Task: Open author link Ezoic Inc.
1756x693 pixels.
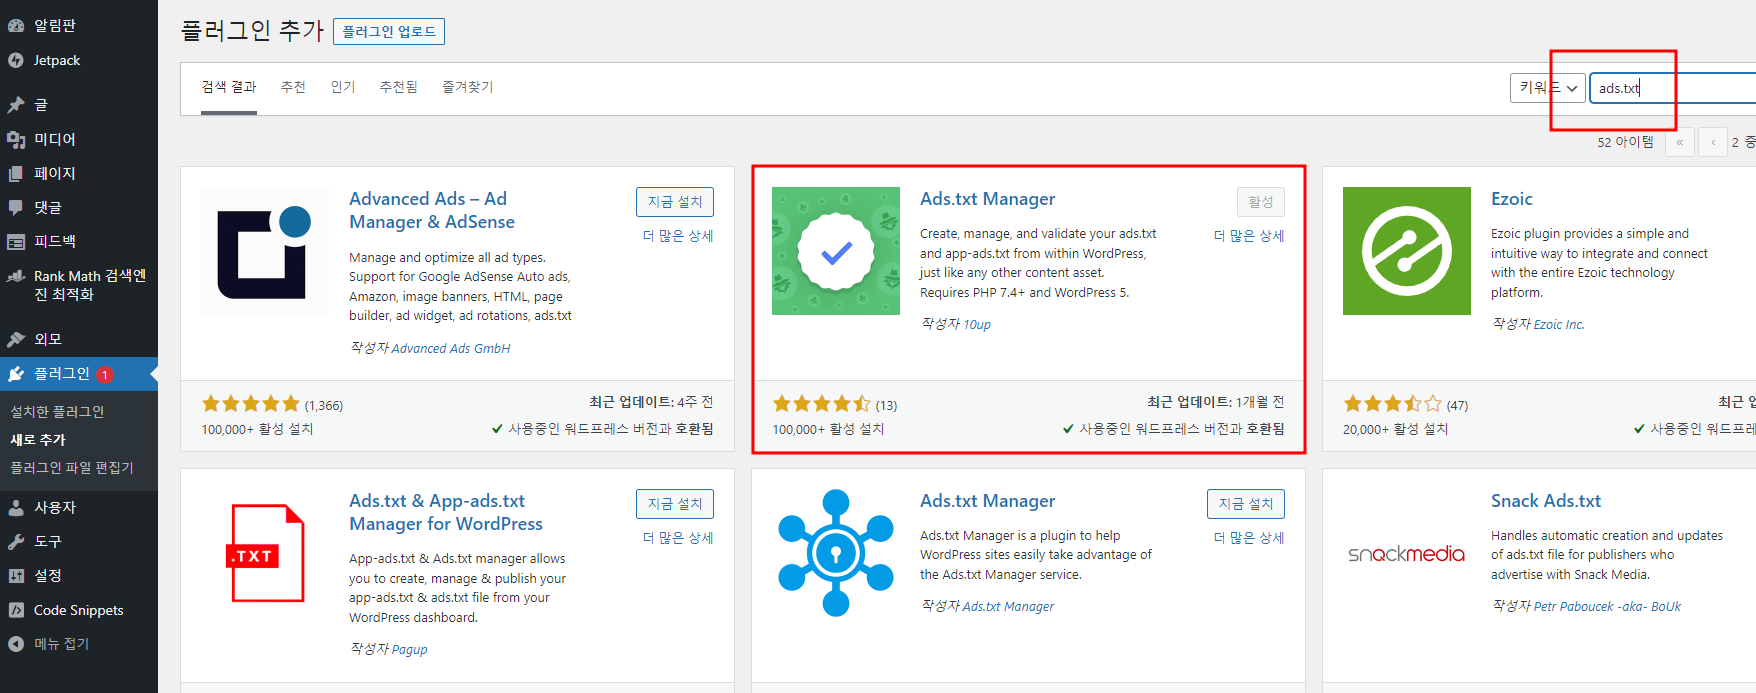Action: coord(1559,325)
